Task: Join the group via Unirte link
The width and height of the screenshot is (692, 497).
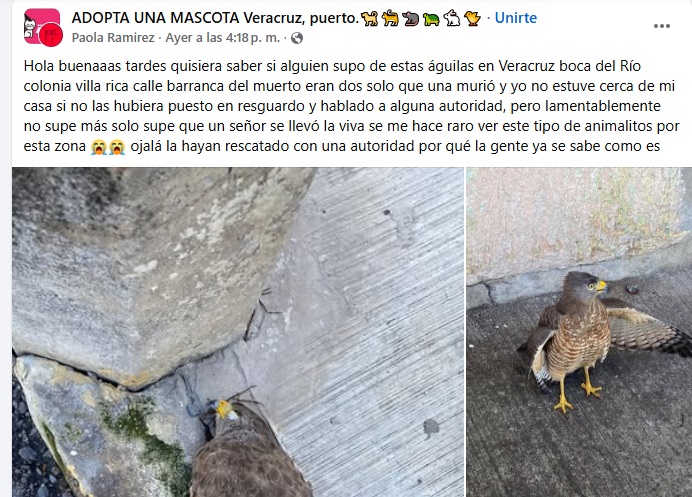Action: (x=515, y=18)
